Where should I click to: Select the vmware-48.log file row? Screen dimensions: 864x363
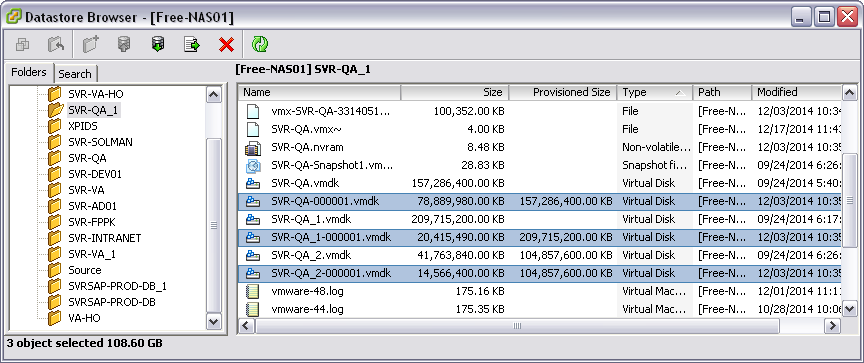(539, 291)
